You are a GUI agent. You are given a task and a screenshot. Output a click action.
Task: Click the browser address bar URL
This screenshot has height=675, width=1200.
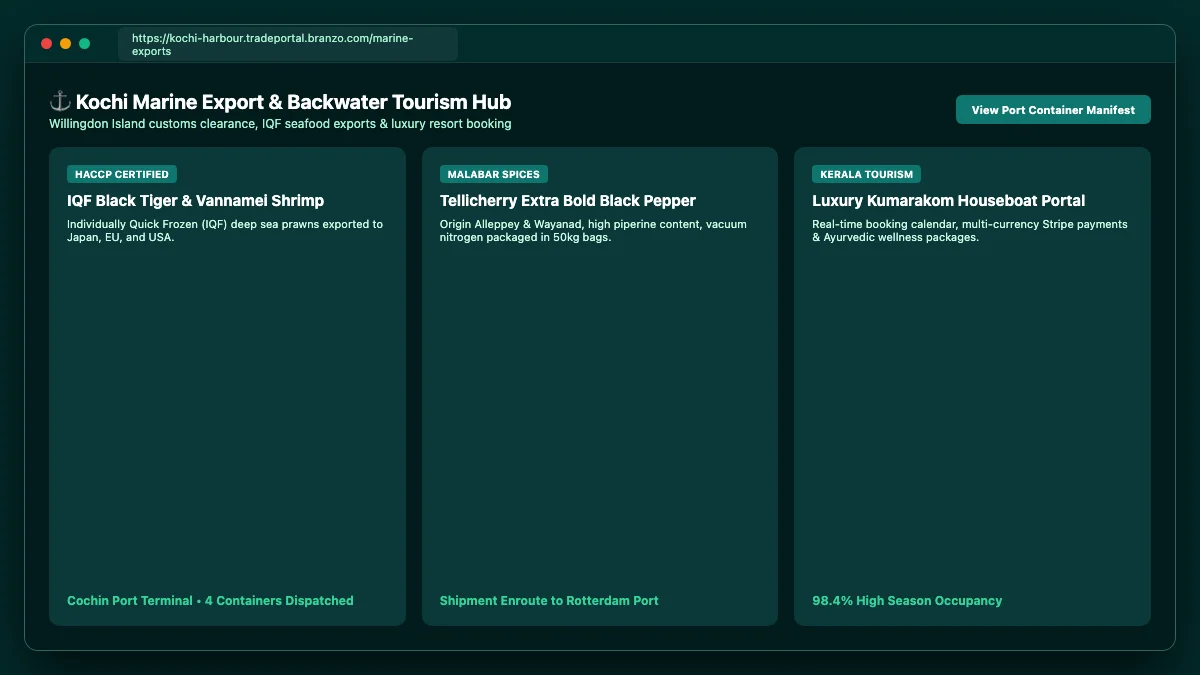click(x=288, y=44)
